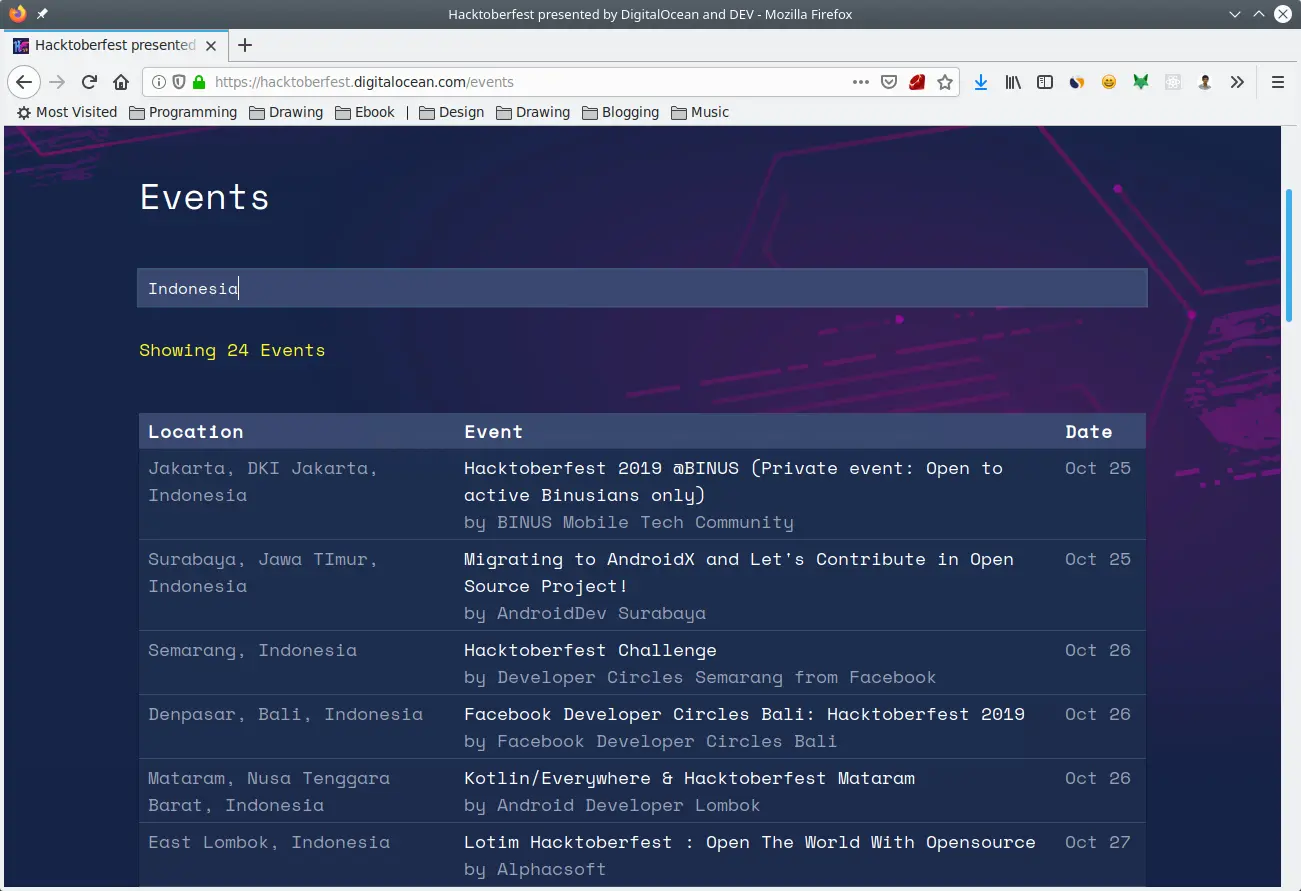
Task: Open the downloads panel
Action: [981, 82]
